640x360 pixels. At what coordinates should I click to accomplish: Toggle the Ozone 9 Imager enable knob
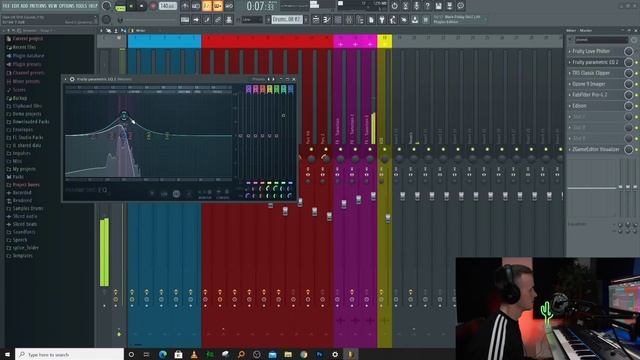pyautogui.click(x=629, y=84)
